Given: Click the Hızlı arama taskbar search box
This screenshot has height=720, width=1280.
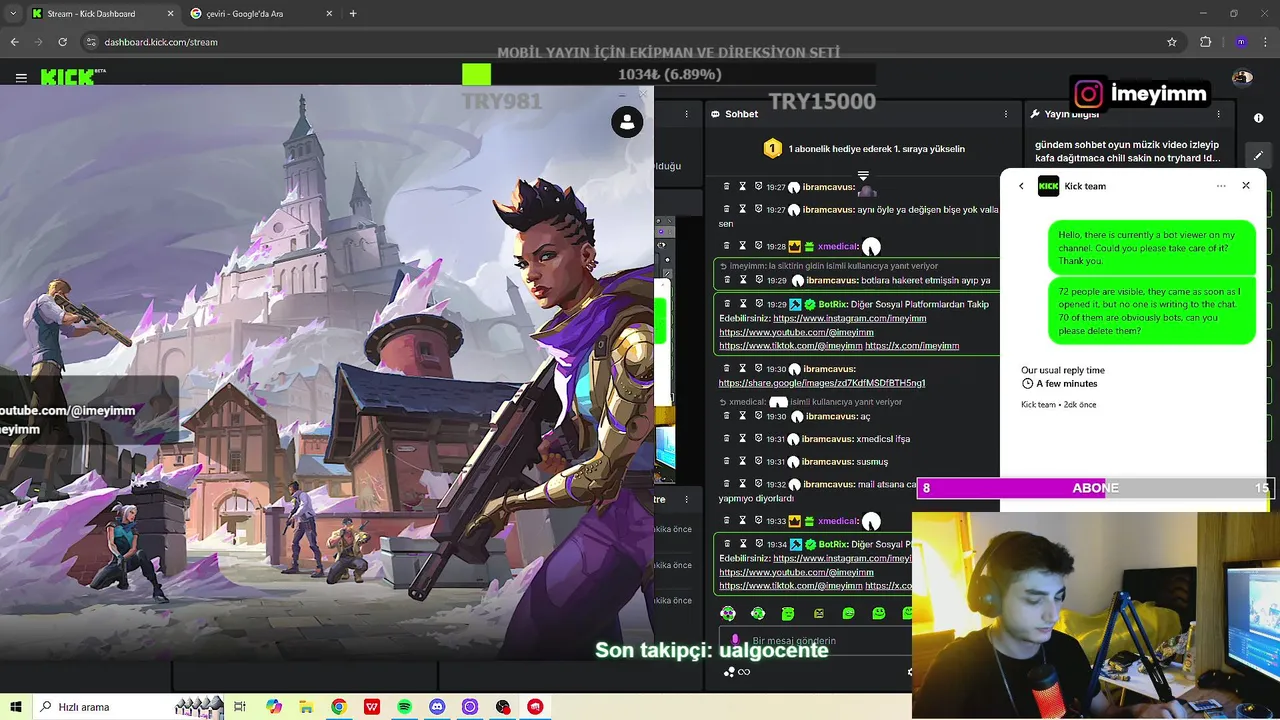Looking at the screenshot, I should (x=130, y=707).
